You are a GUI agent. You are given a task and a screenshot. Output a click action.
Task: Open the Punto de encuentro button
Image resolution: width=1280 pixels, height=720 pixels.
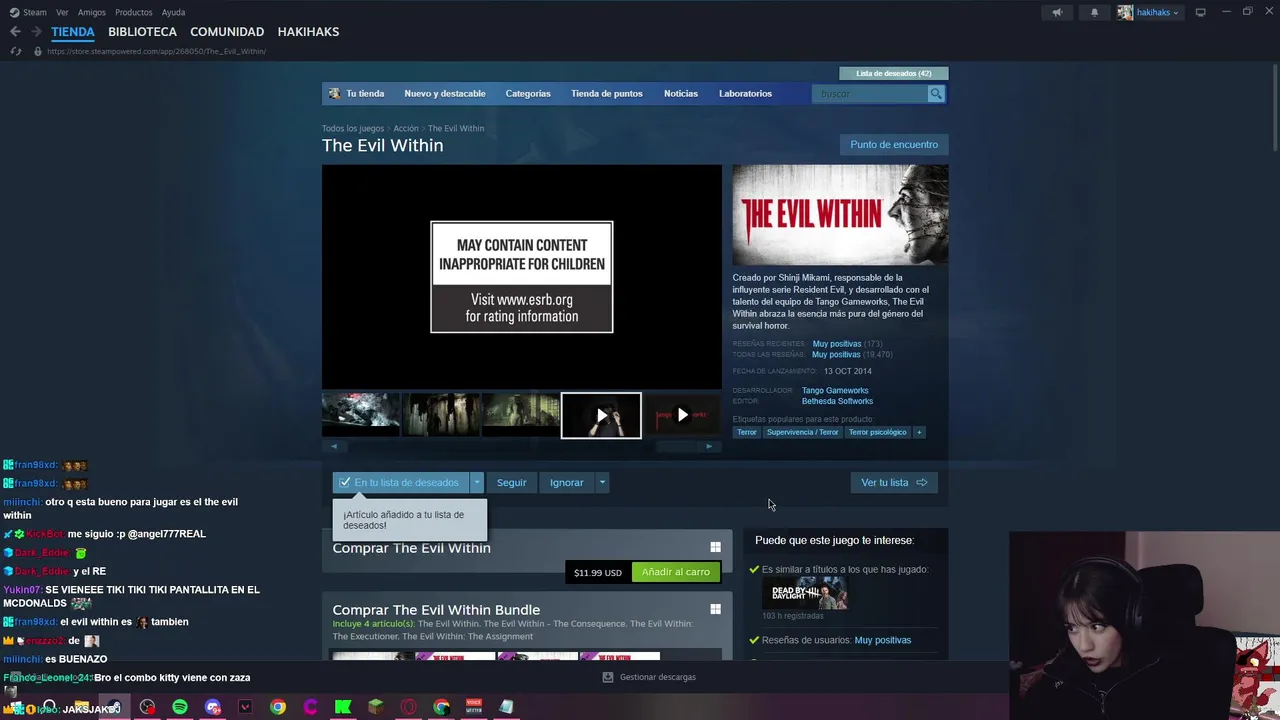point(894,144)
